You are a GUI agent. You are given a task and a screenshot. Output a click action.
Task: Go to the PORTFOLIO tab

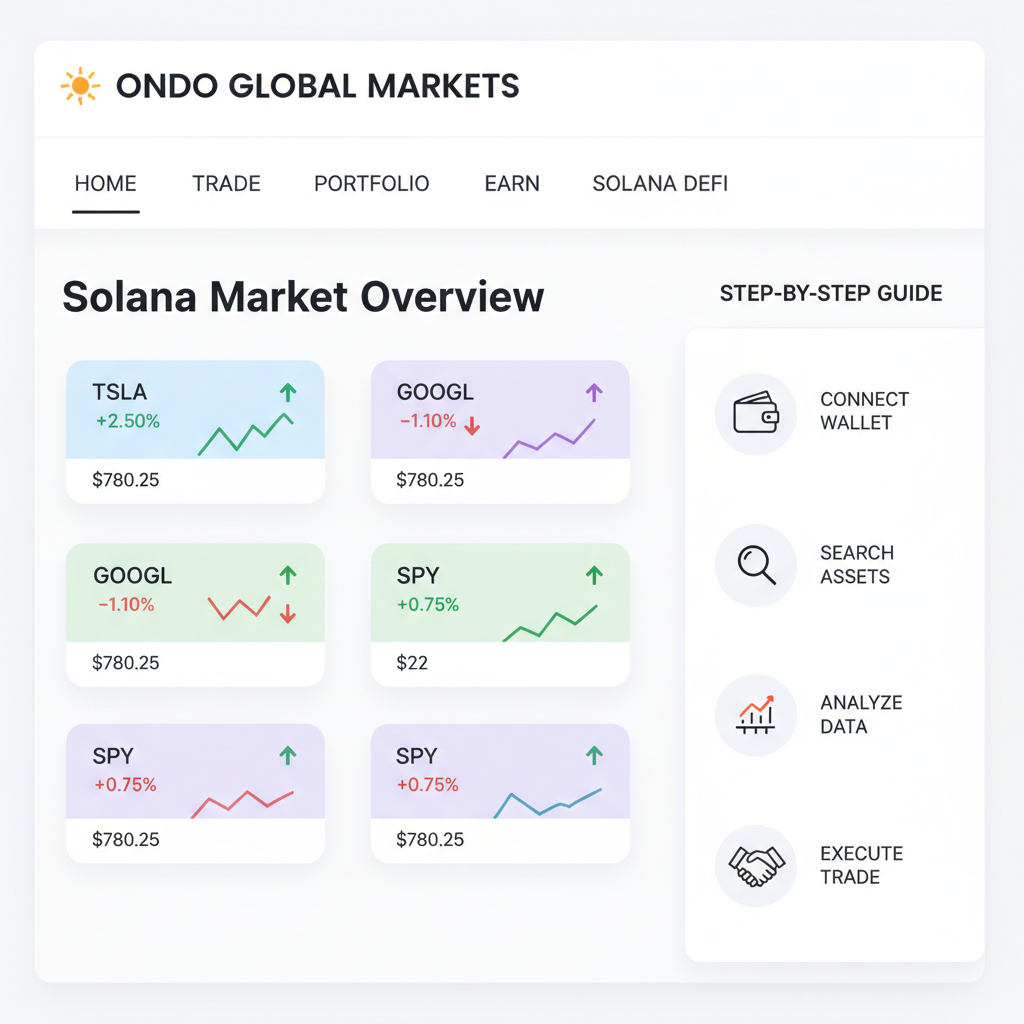(371, 183)
